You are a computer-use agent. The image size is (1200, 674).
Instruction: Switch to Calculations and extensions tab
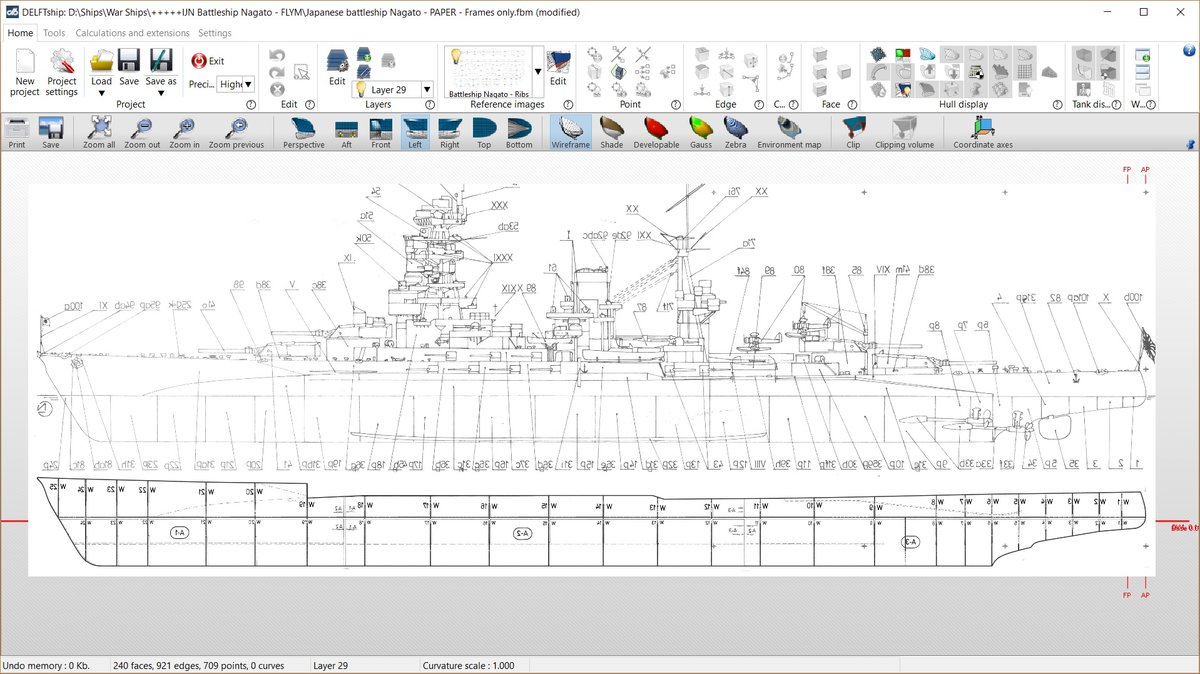click(132, 33)
